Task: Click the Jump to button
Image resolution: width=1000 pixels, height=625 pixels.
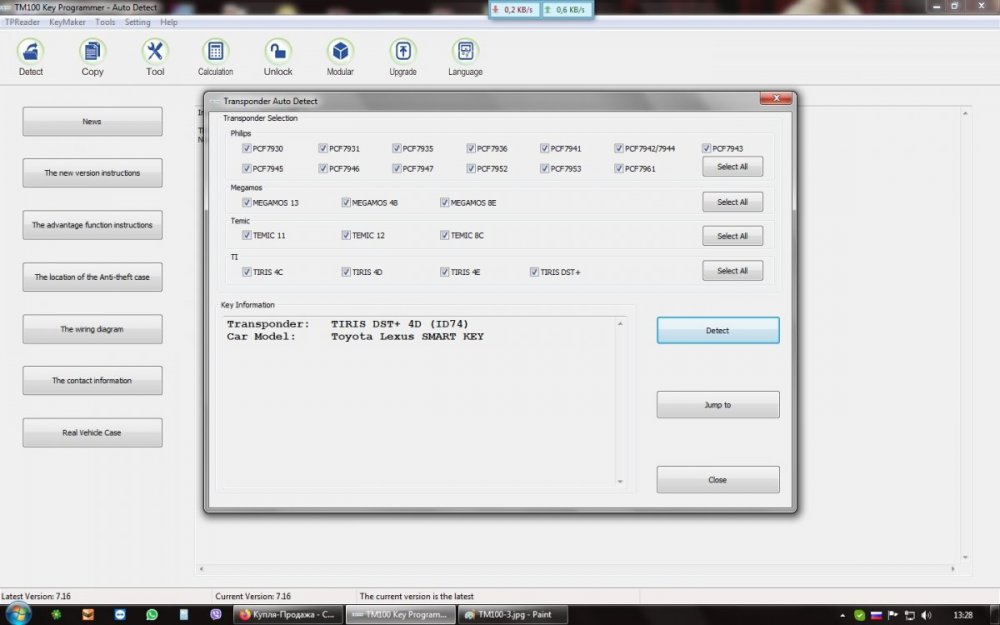Action: click(717, 405)
